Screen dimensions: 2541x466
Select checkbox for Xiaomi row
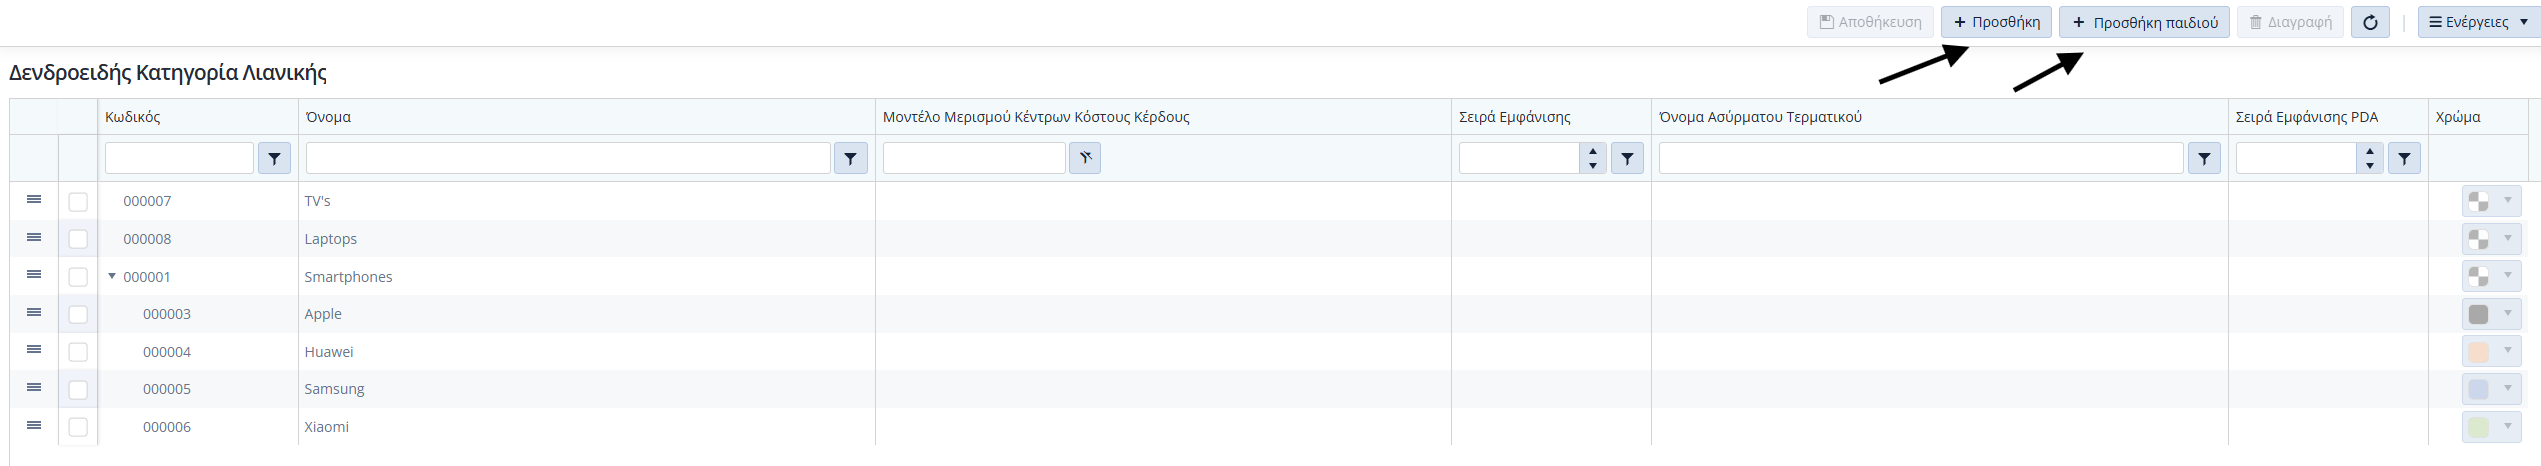coord(78,428)
